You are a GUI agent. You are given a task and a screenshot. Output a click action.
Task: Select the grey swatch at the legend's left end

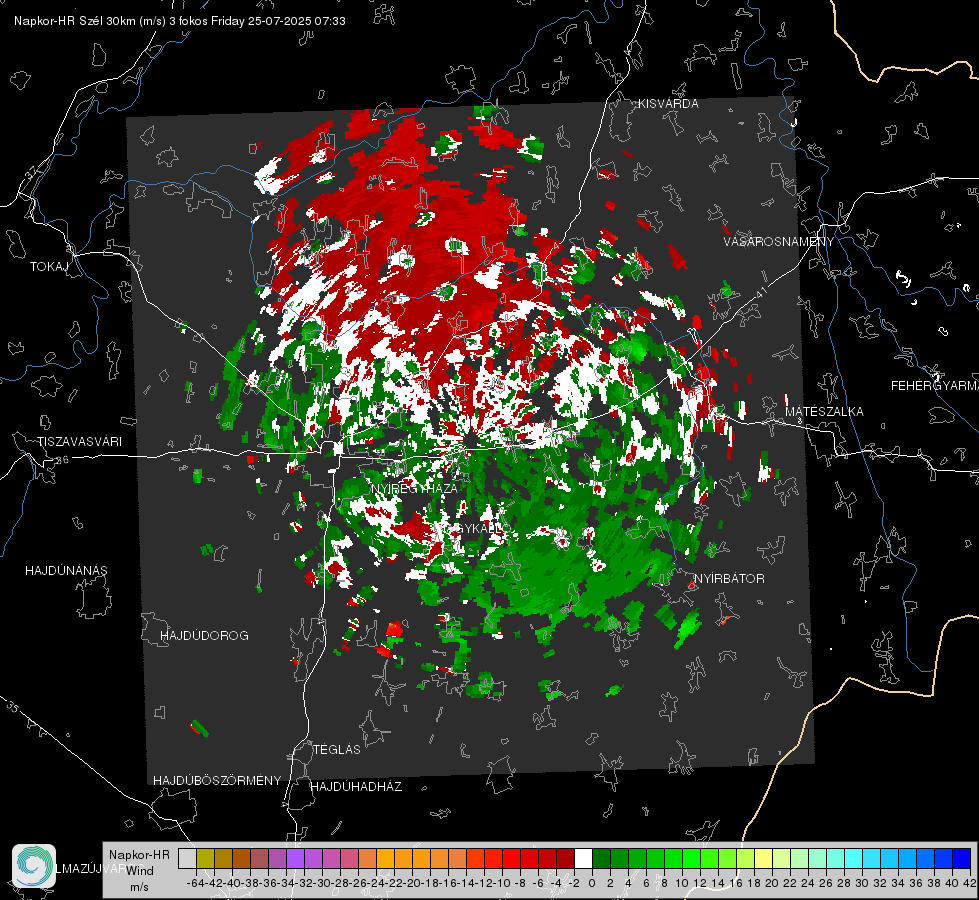[x=187, y=858]
